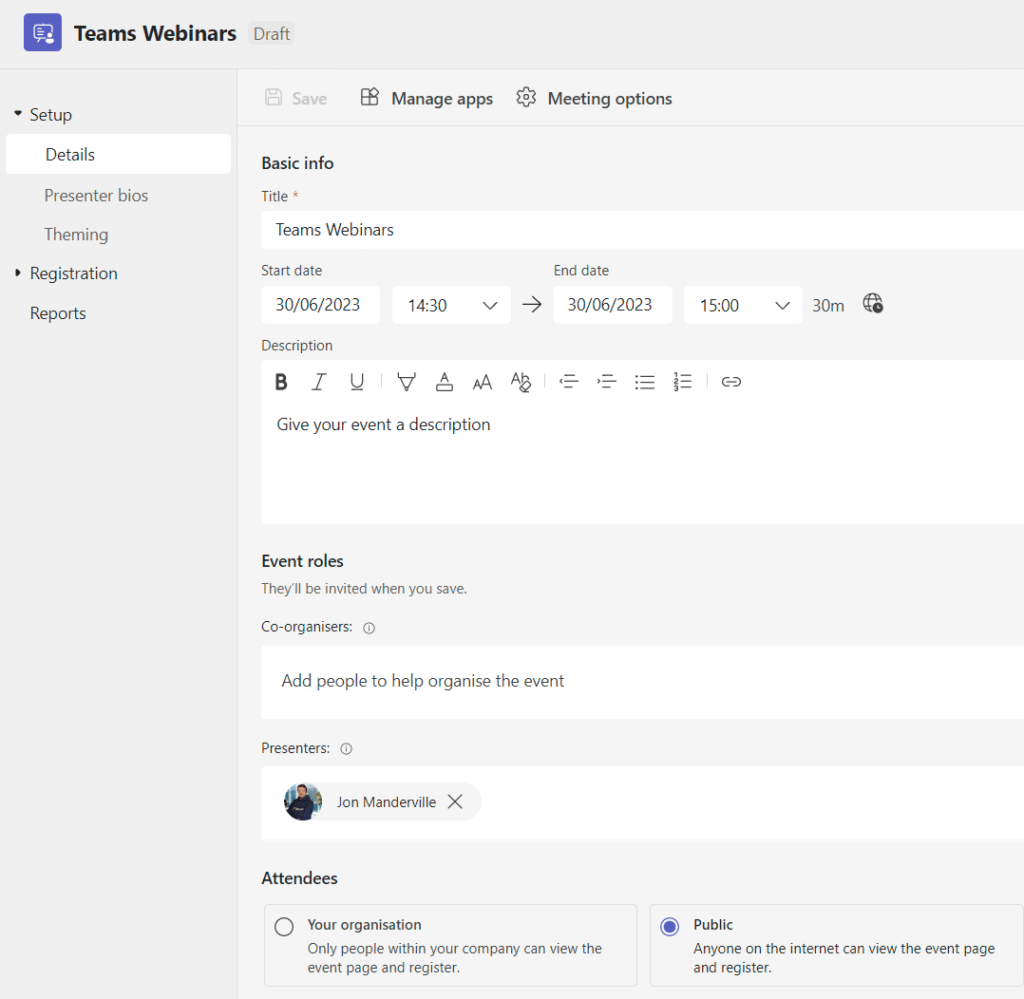Open the time zone globe icon

pyautogui.click(x=872, y=304)
